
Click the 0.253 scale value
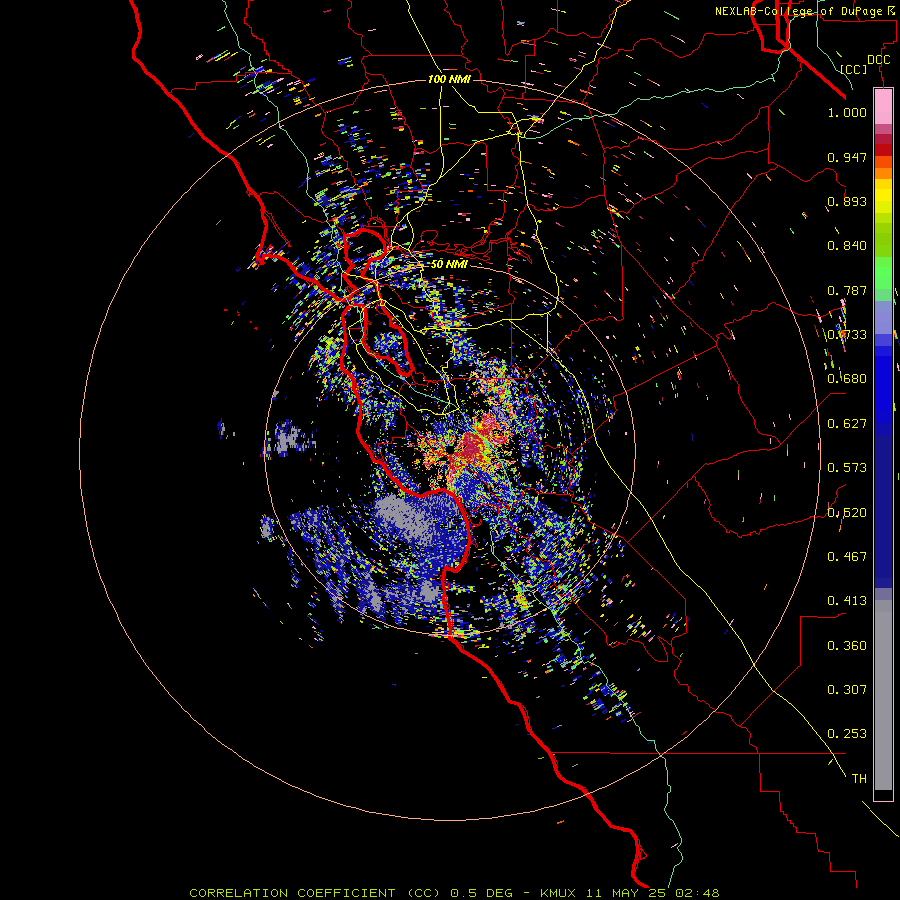tap(847, 734)
